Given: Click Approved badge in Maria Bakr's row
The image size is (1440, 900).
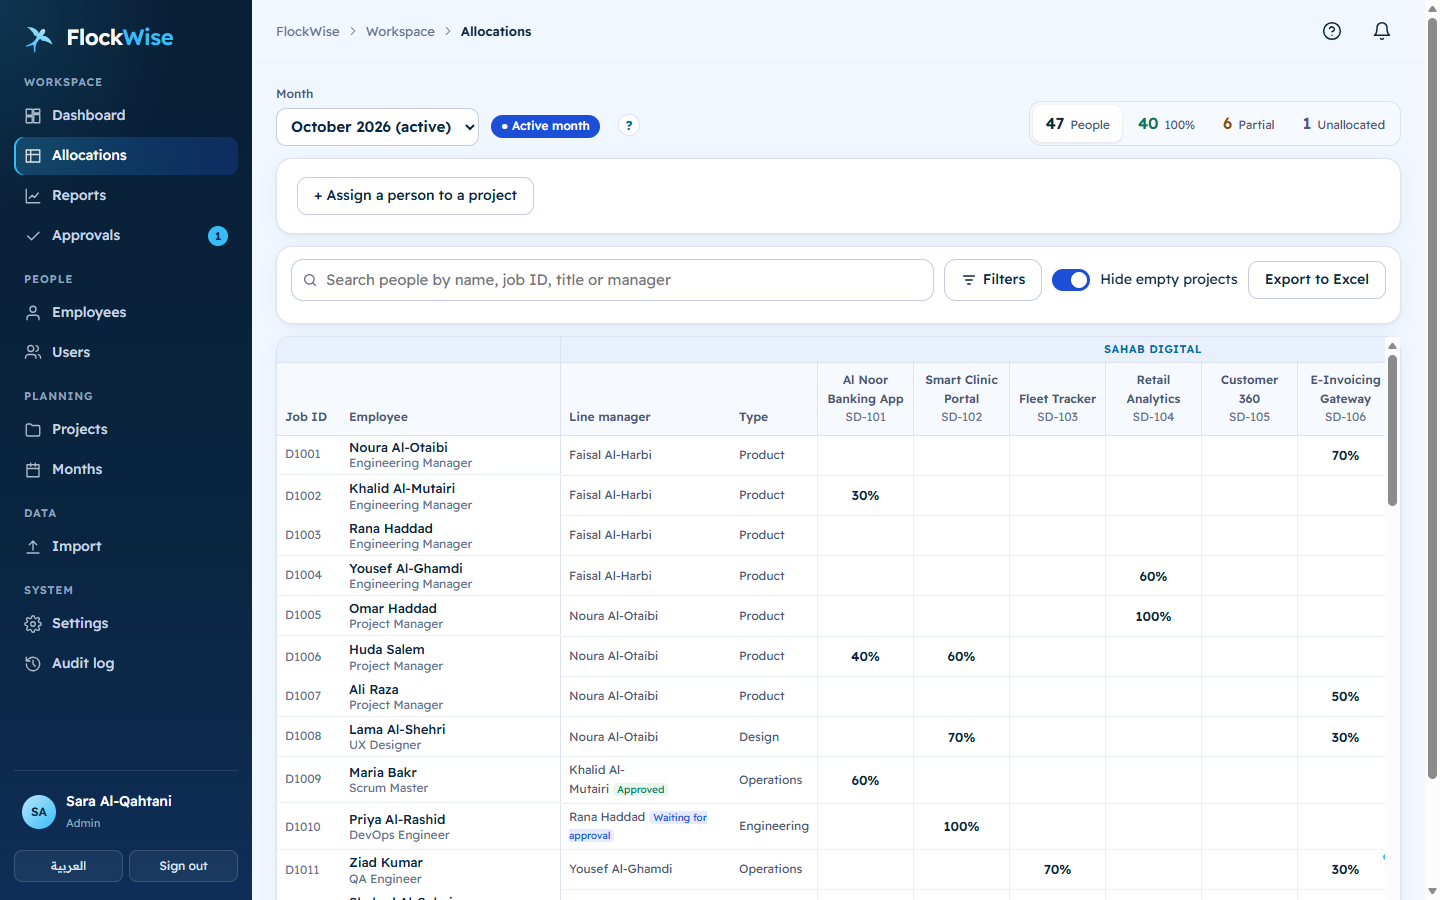Looking at the screenshot, I should pyautogui.click(x=641, y=790).
